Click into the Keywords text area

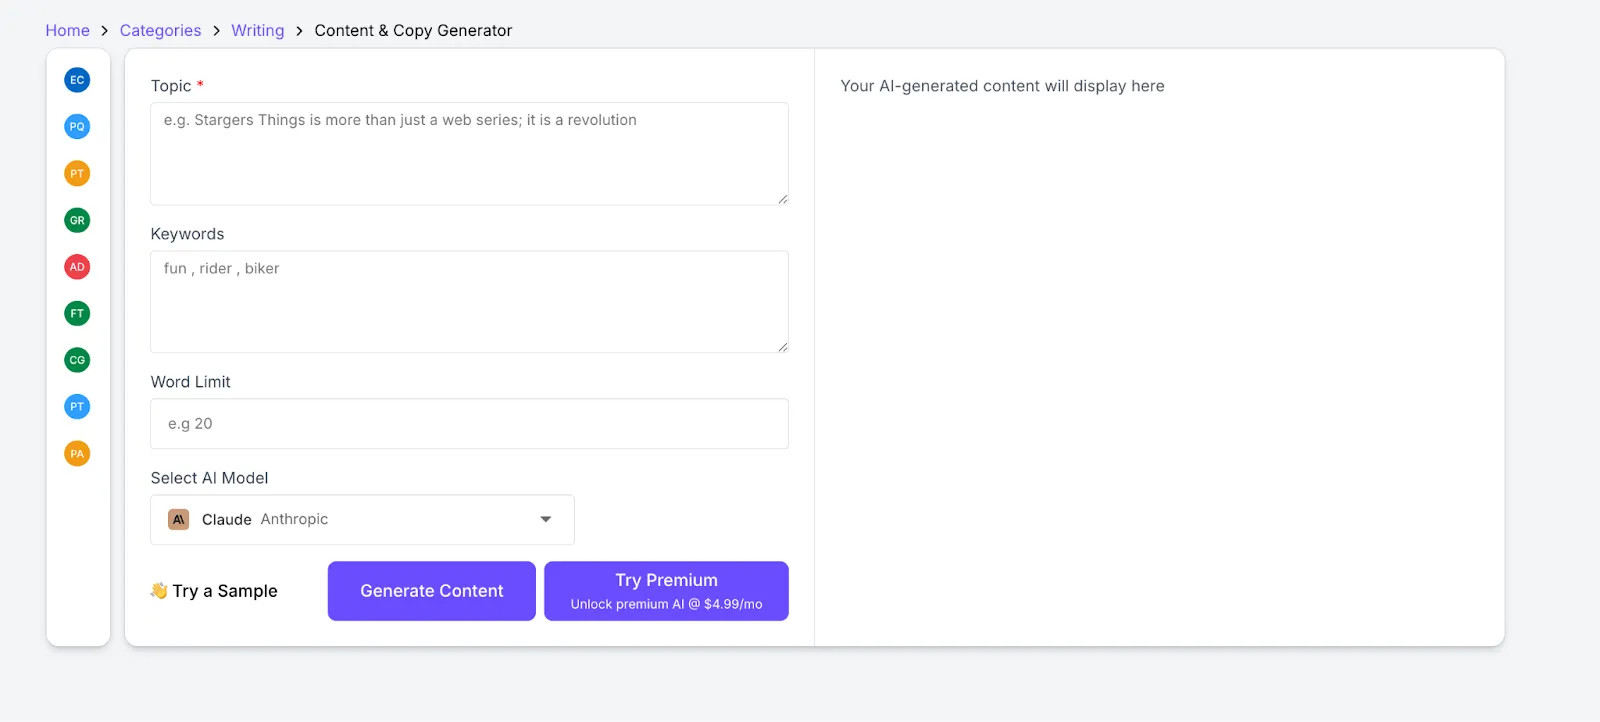(469, 302)
